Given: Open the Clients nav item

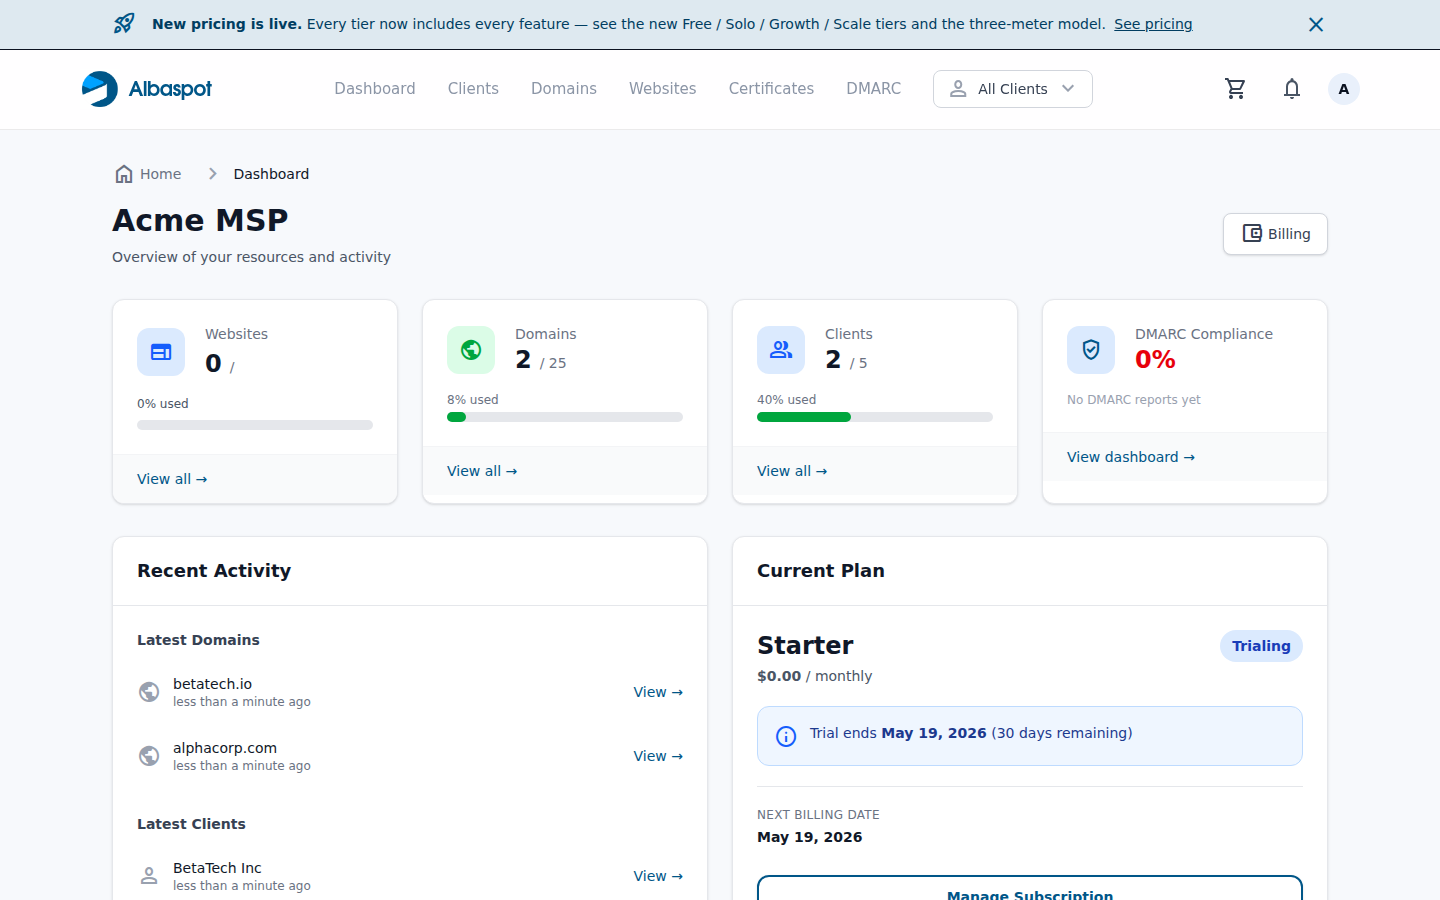Looking at the screenshot, I should pyautogui.click(x=473, y=89).
